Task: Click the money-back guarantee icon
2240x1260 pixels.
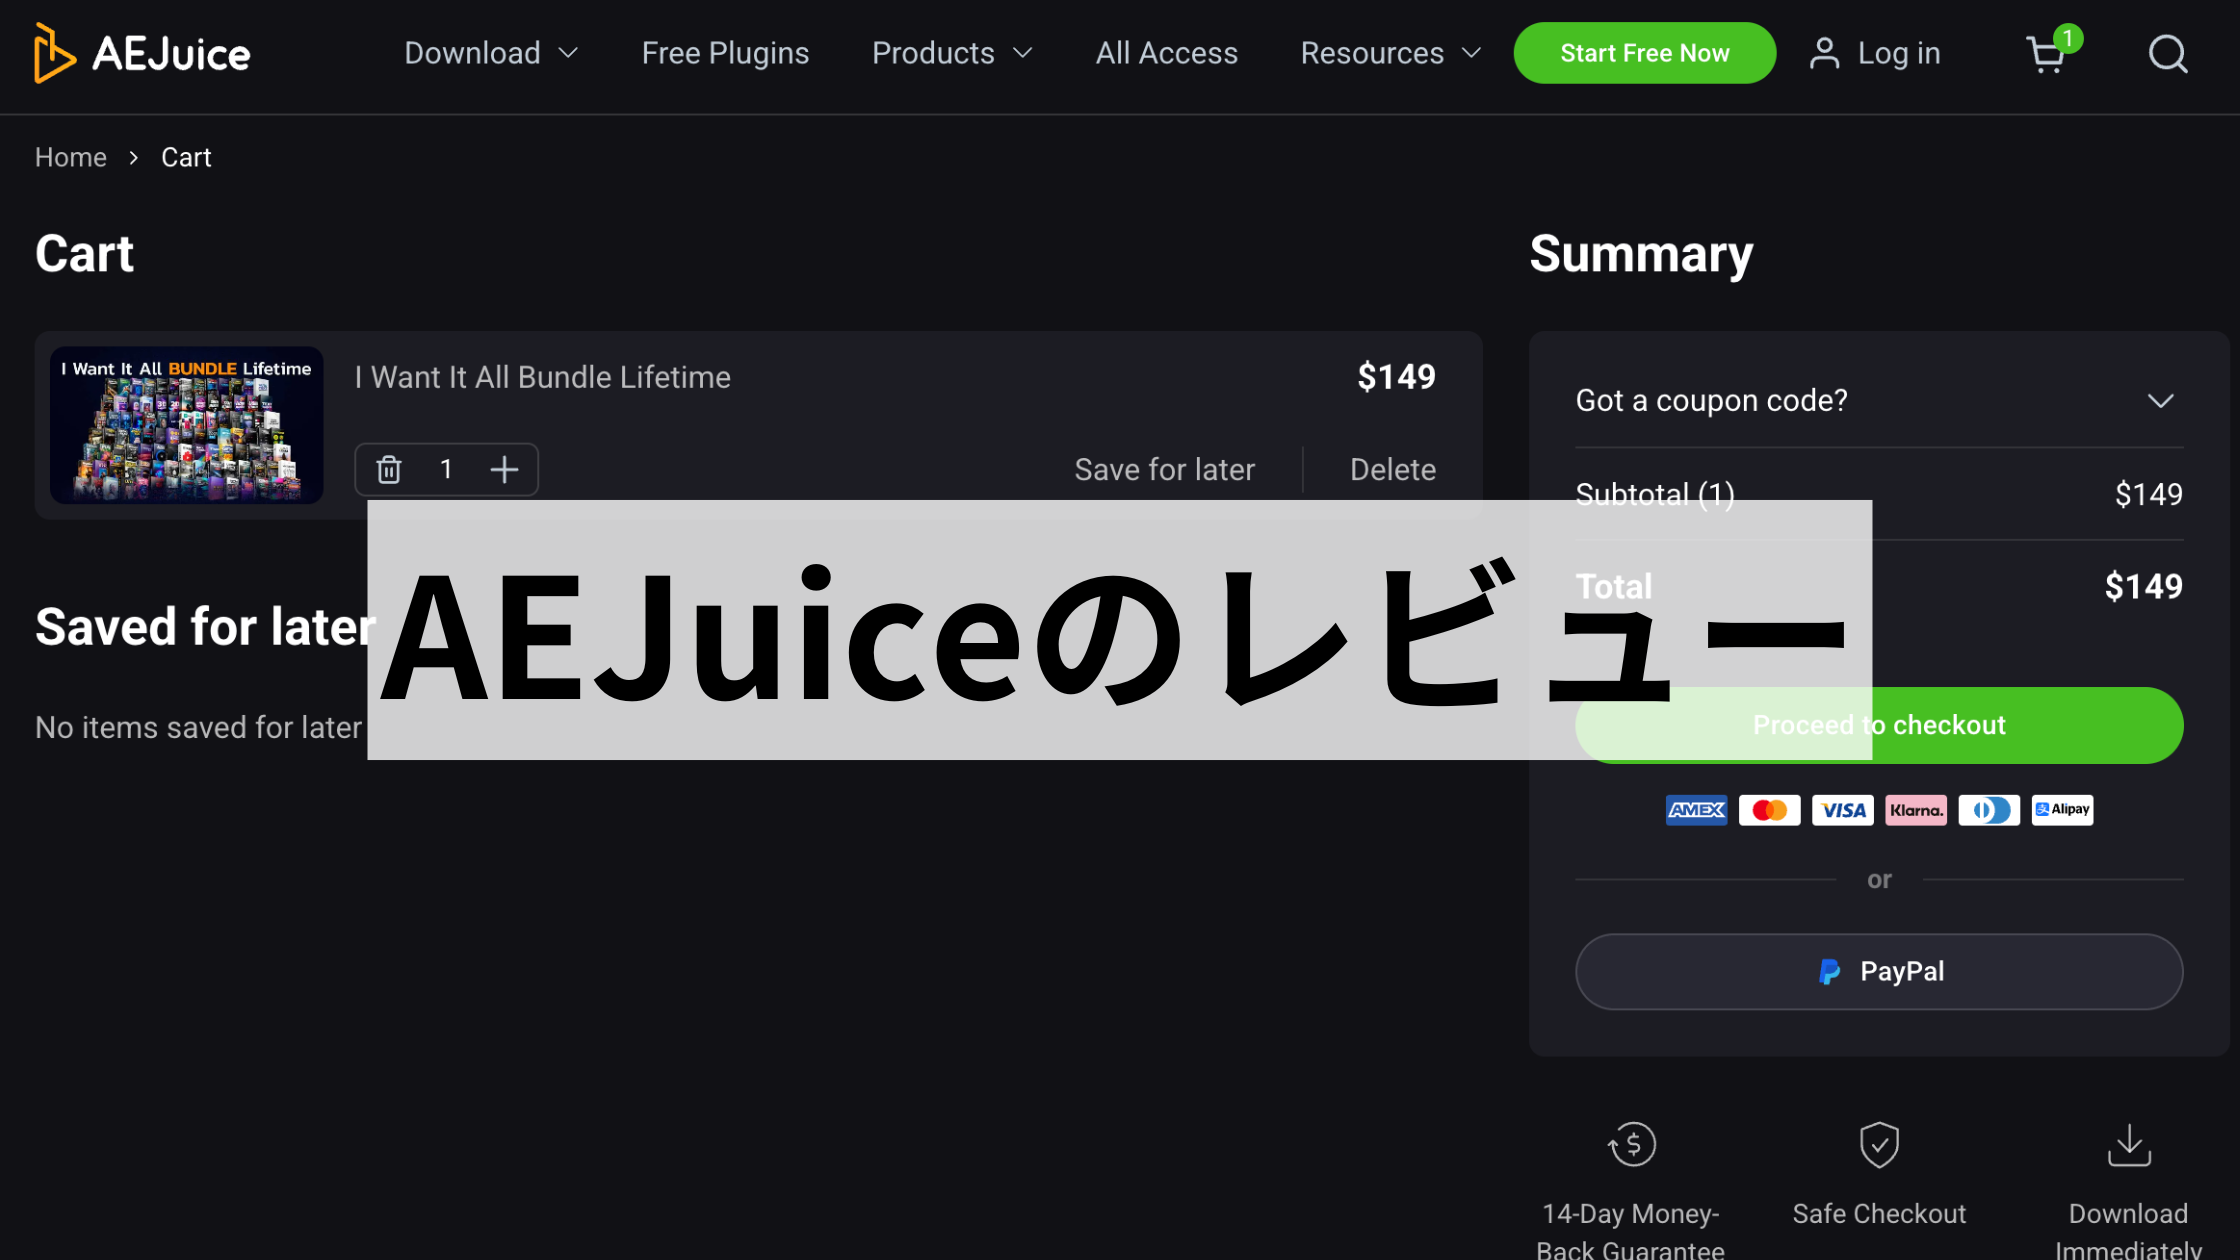Action: (1631, 1145)
